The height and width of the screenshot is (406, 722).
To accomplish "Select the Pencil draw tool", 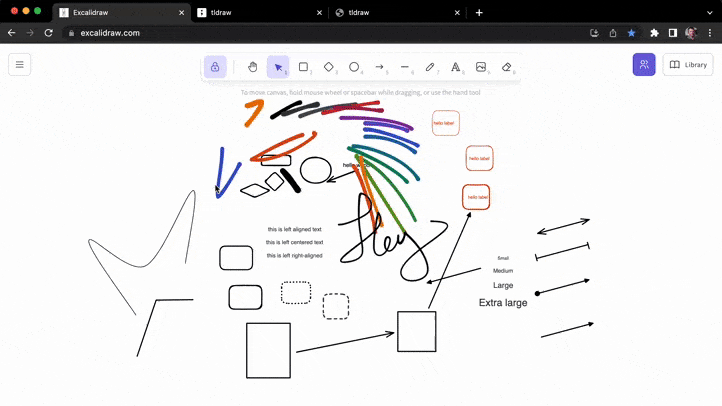I will click(x=430, y=67).
